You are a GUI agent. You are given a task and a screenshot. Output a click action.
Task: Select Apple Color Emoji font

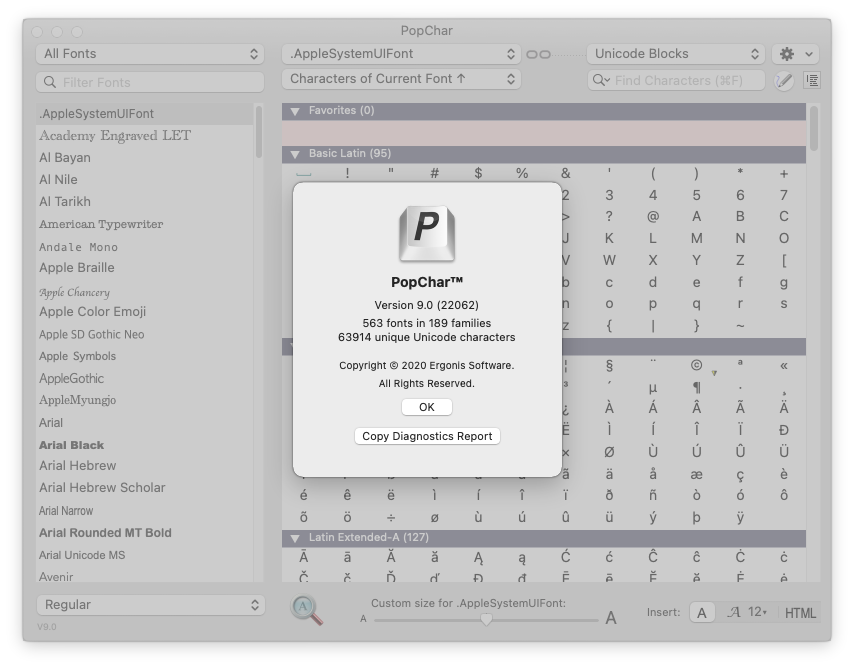pos(144,312)
